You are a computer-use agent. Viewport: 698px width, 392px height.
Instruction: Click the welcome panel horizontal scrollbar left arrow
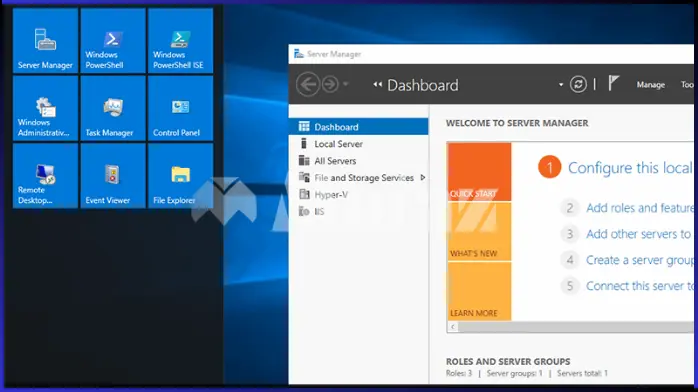pyautogui.click(x=453, y=327)
